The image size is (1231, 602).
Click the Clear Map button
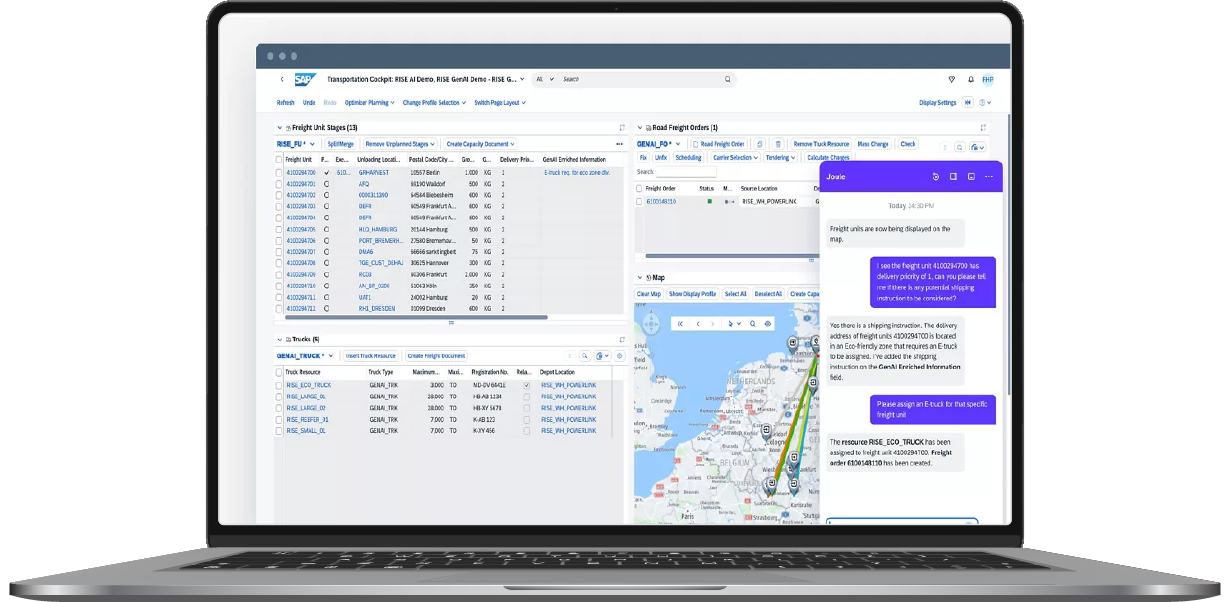tap(650, 292)
